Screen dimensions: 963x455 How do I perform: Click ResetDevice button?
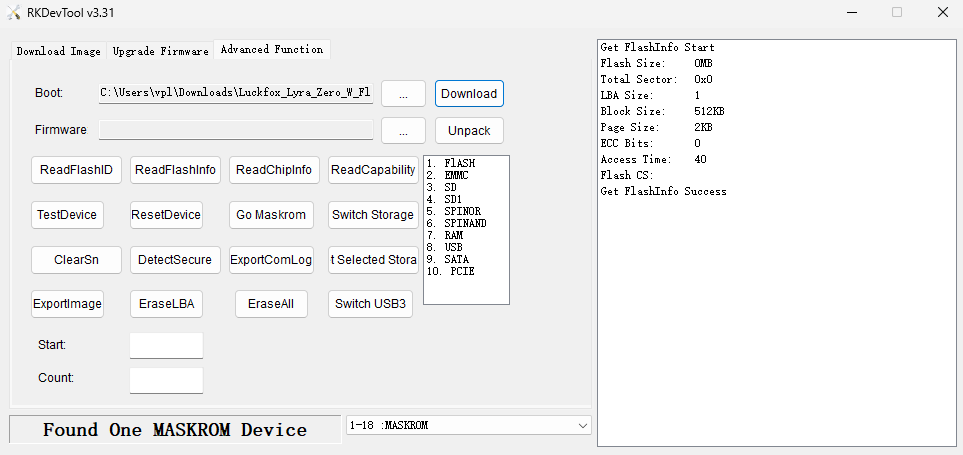click(166, 215)
